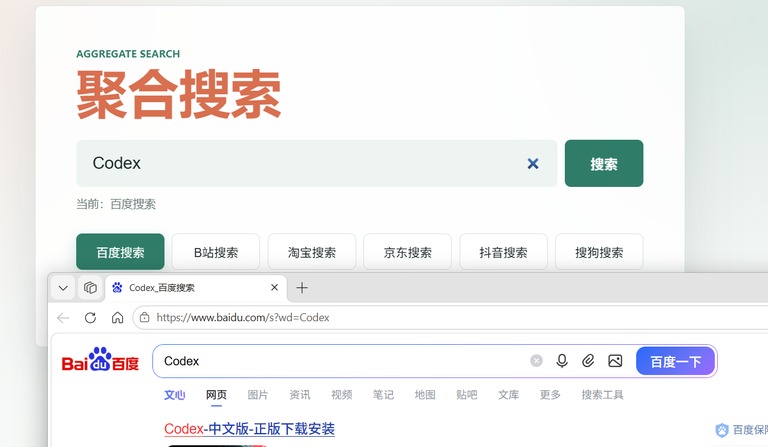Click the 百度一下 search button
This screenshot has width=768, height=447.
[x=675, y=361]
